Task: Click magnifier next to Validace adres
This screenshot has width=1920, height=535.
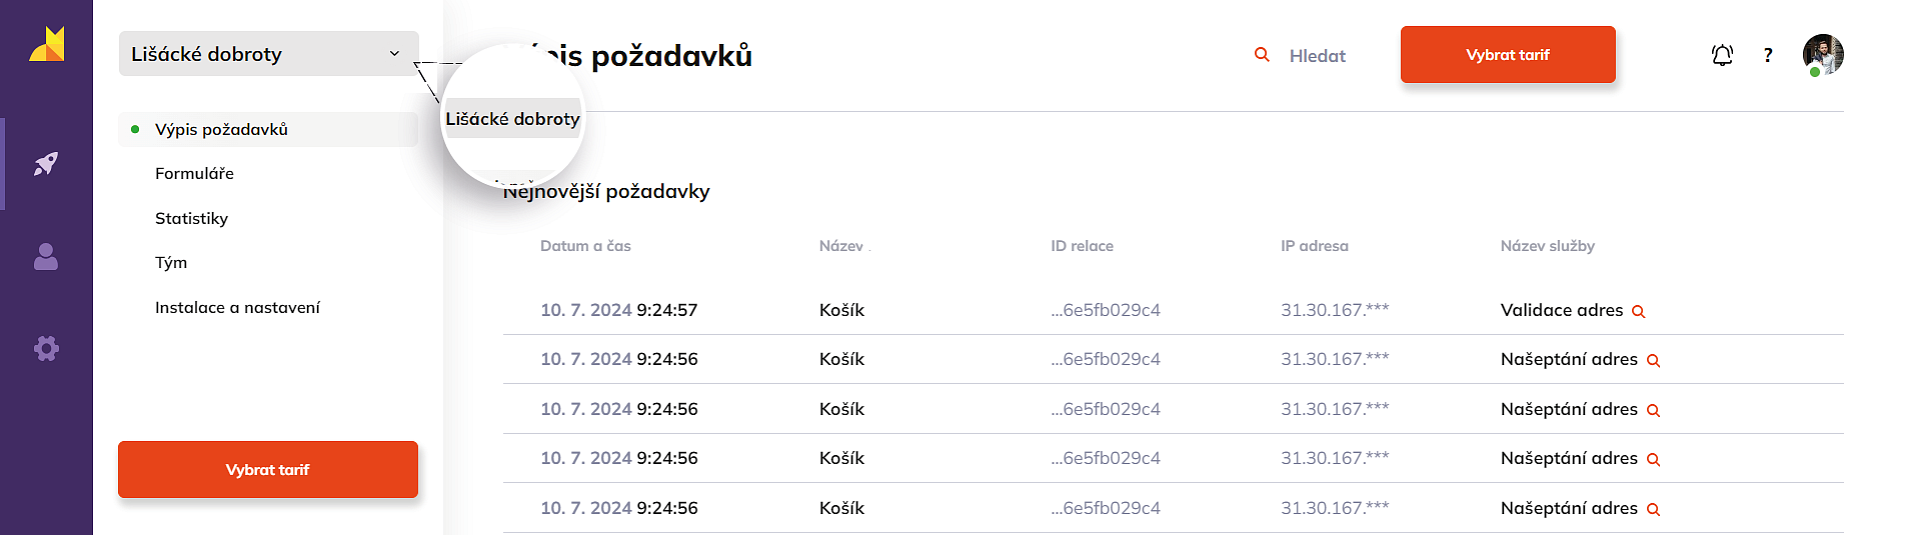Action: [1638, 311]
